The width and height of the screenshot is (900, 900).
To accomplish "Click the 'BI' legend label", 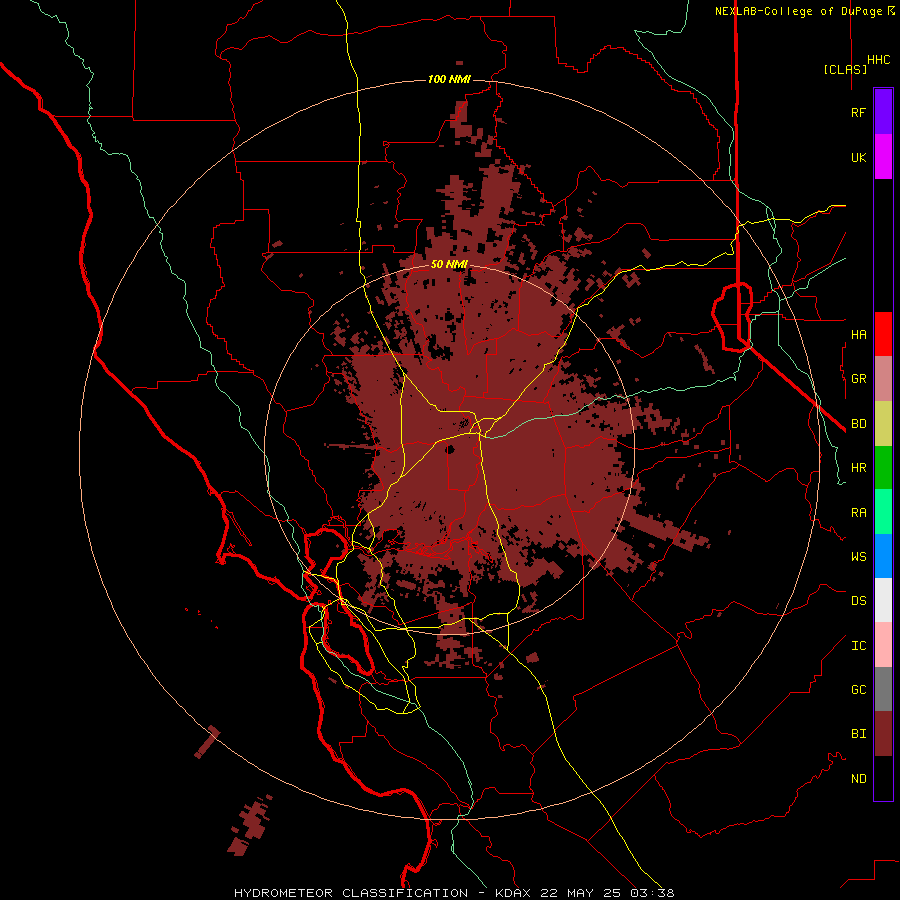I will (x=858, y=734).
